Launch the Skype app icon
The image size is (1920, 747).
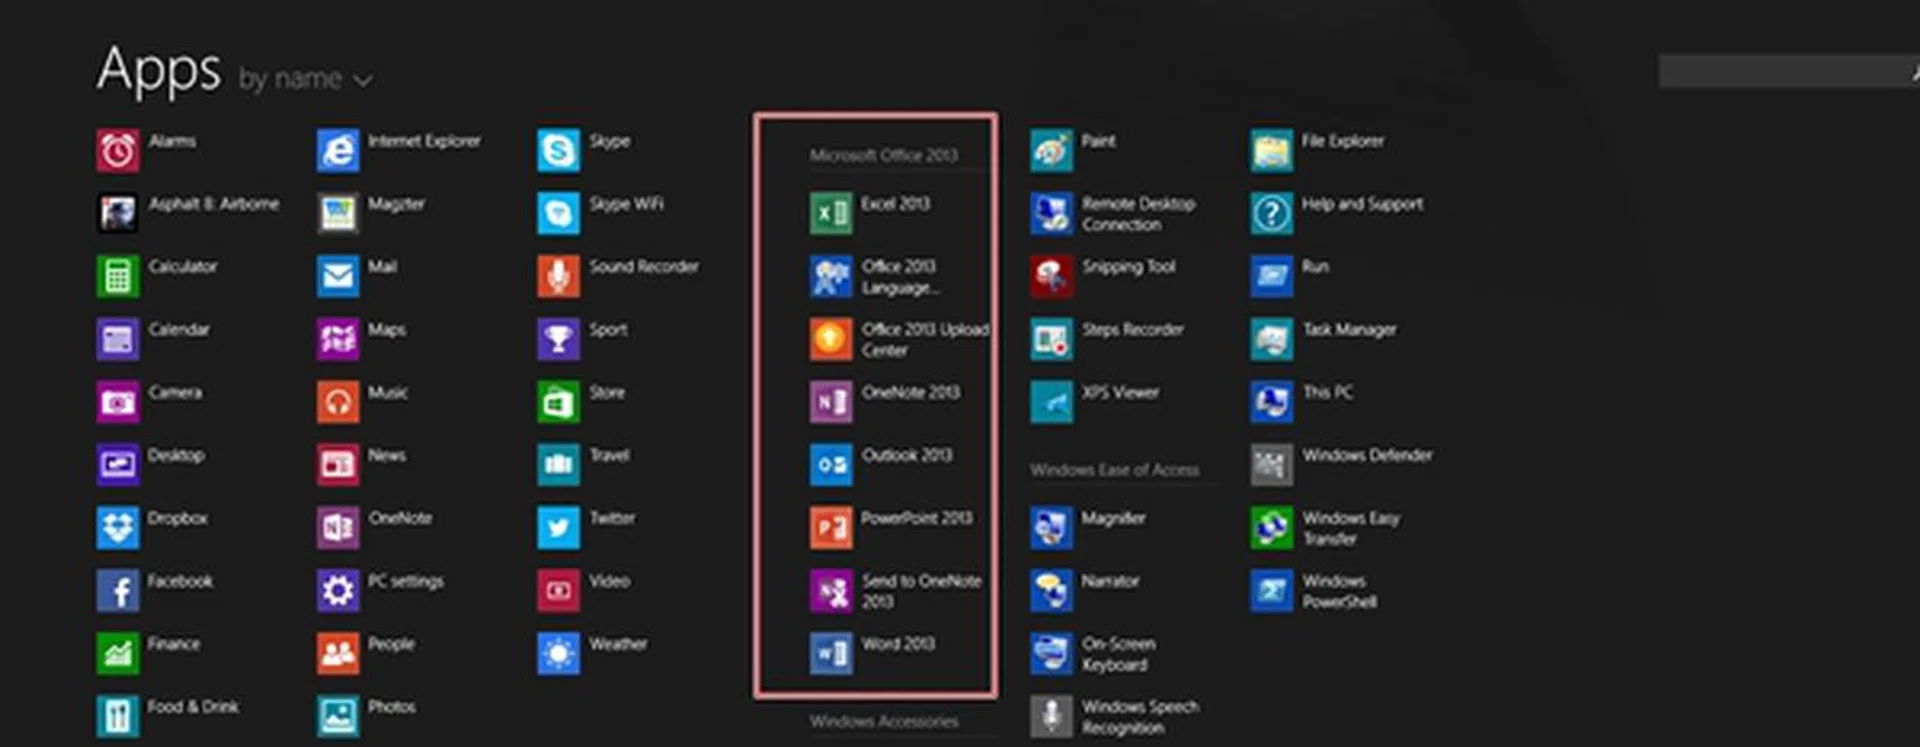[558, 151]
